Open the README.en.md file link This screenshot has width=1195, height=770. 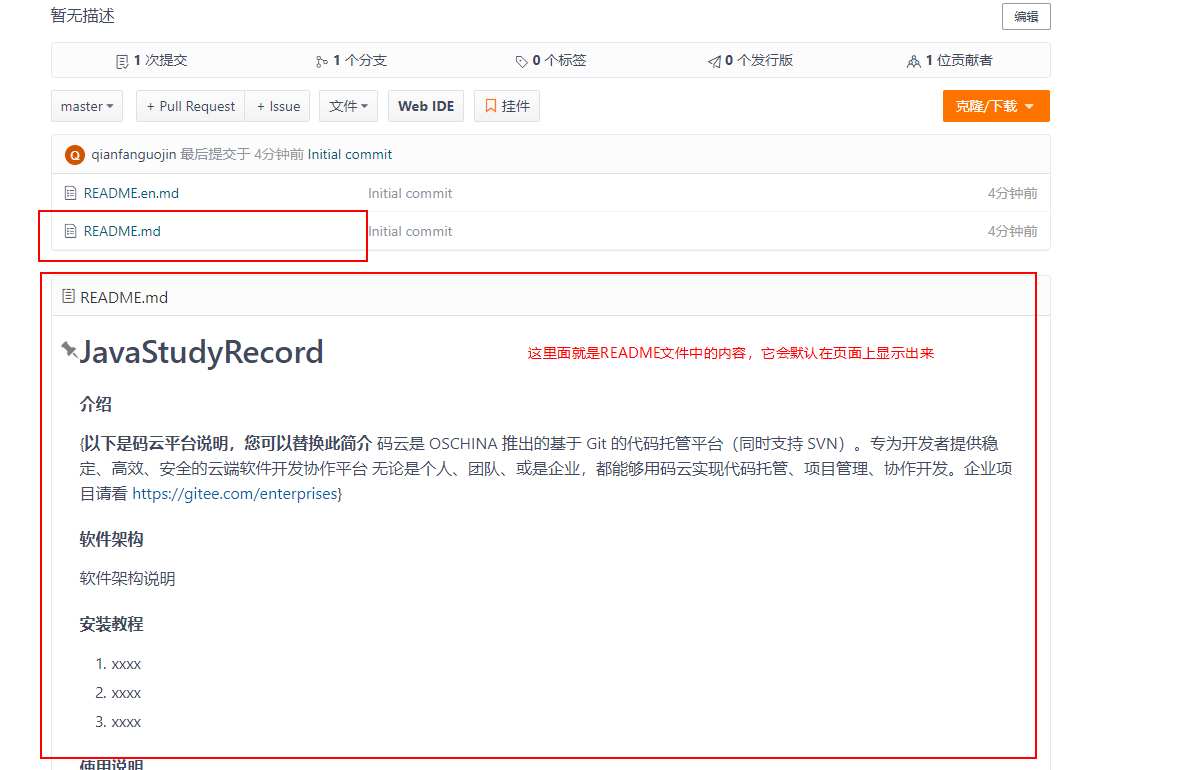(131, 193)
